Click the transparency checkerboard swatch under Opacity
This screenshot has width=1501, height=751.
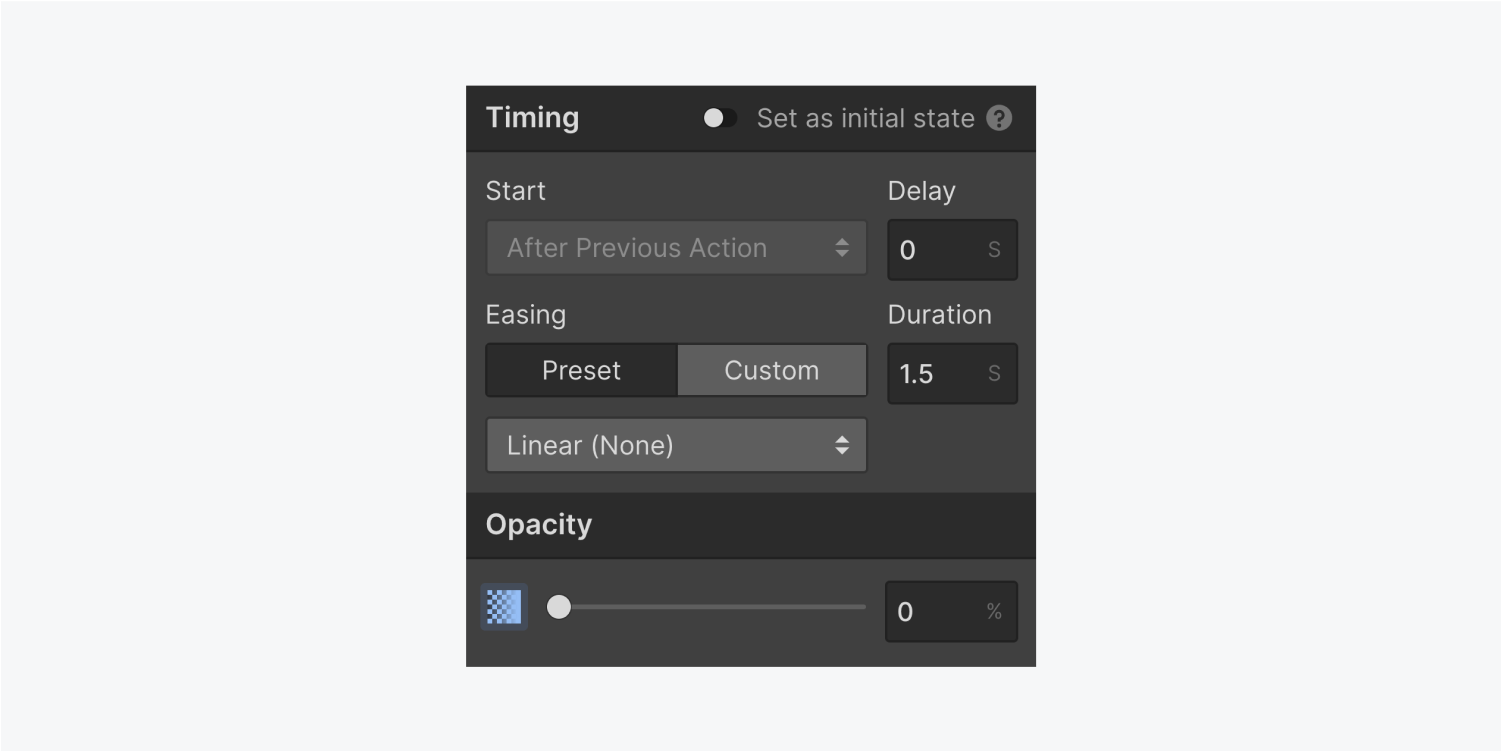click(x=504, y=606)
